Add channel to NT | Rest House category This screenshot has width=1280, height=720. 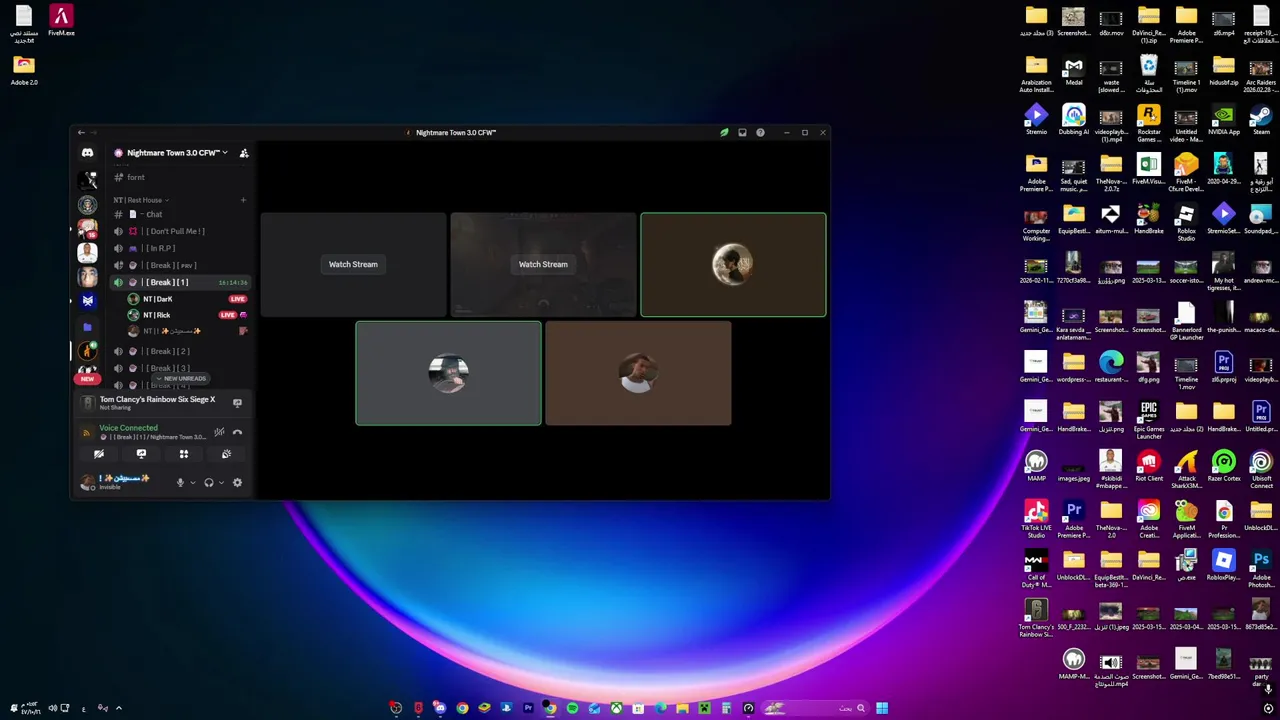(x=243, y=200)
